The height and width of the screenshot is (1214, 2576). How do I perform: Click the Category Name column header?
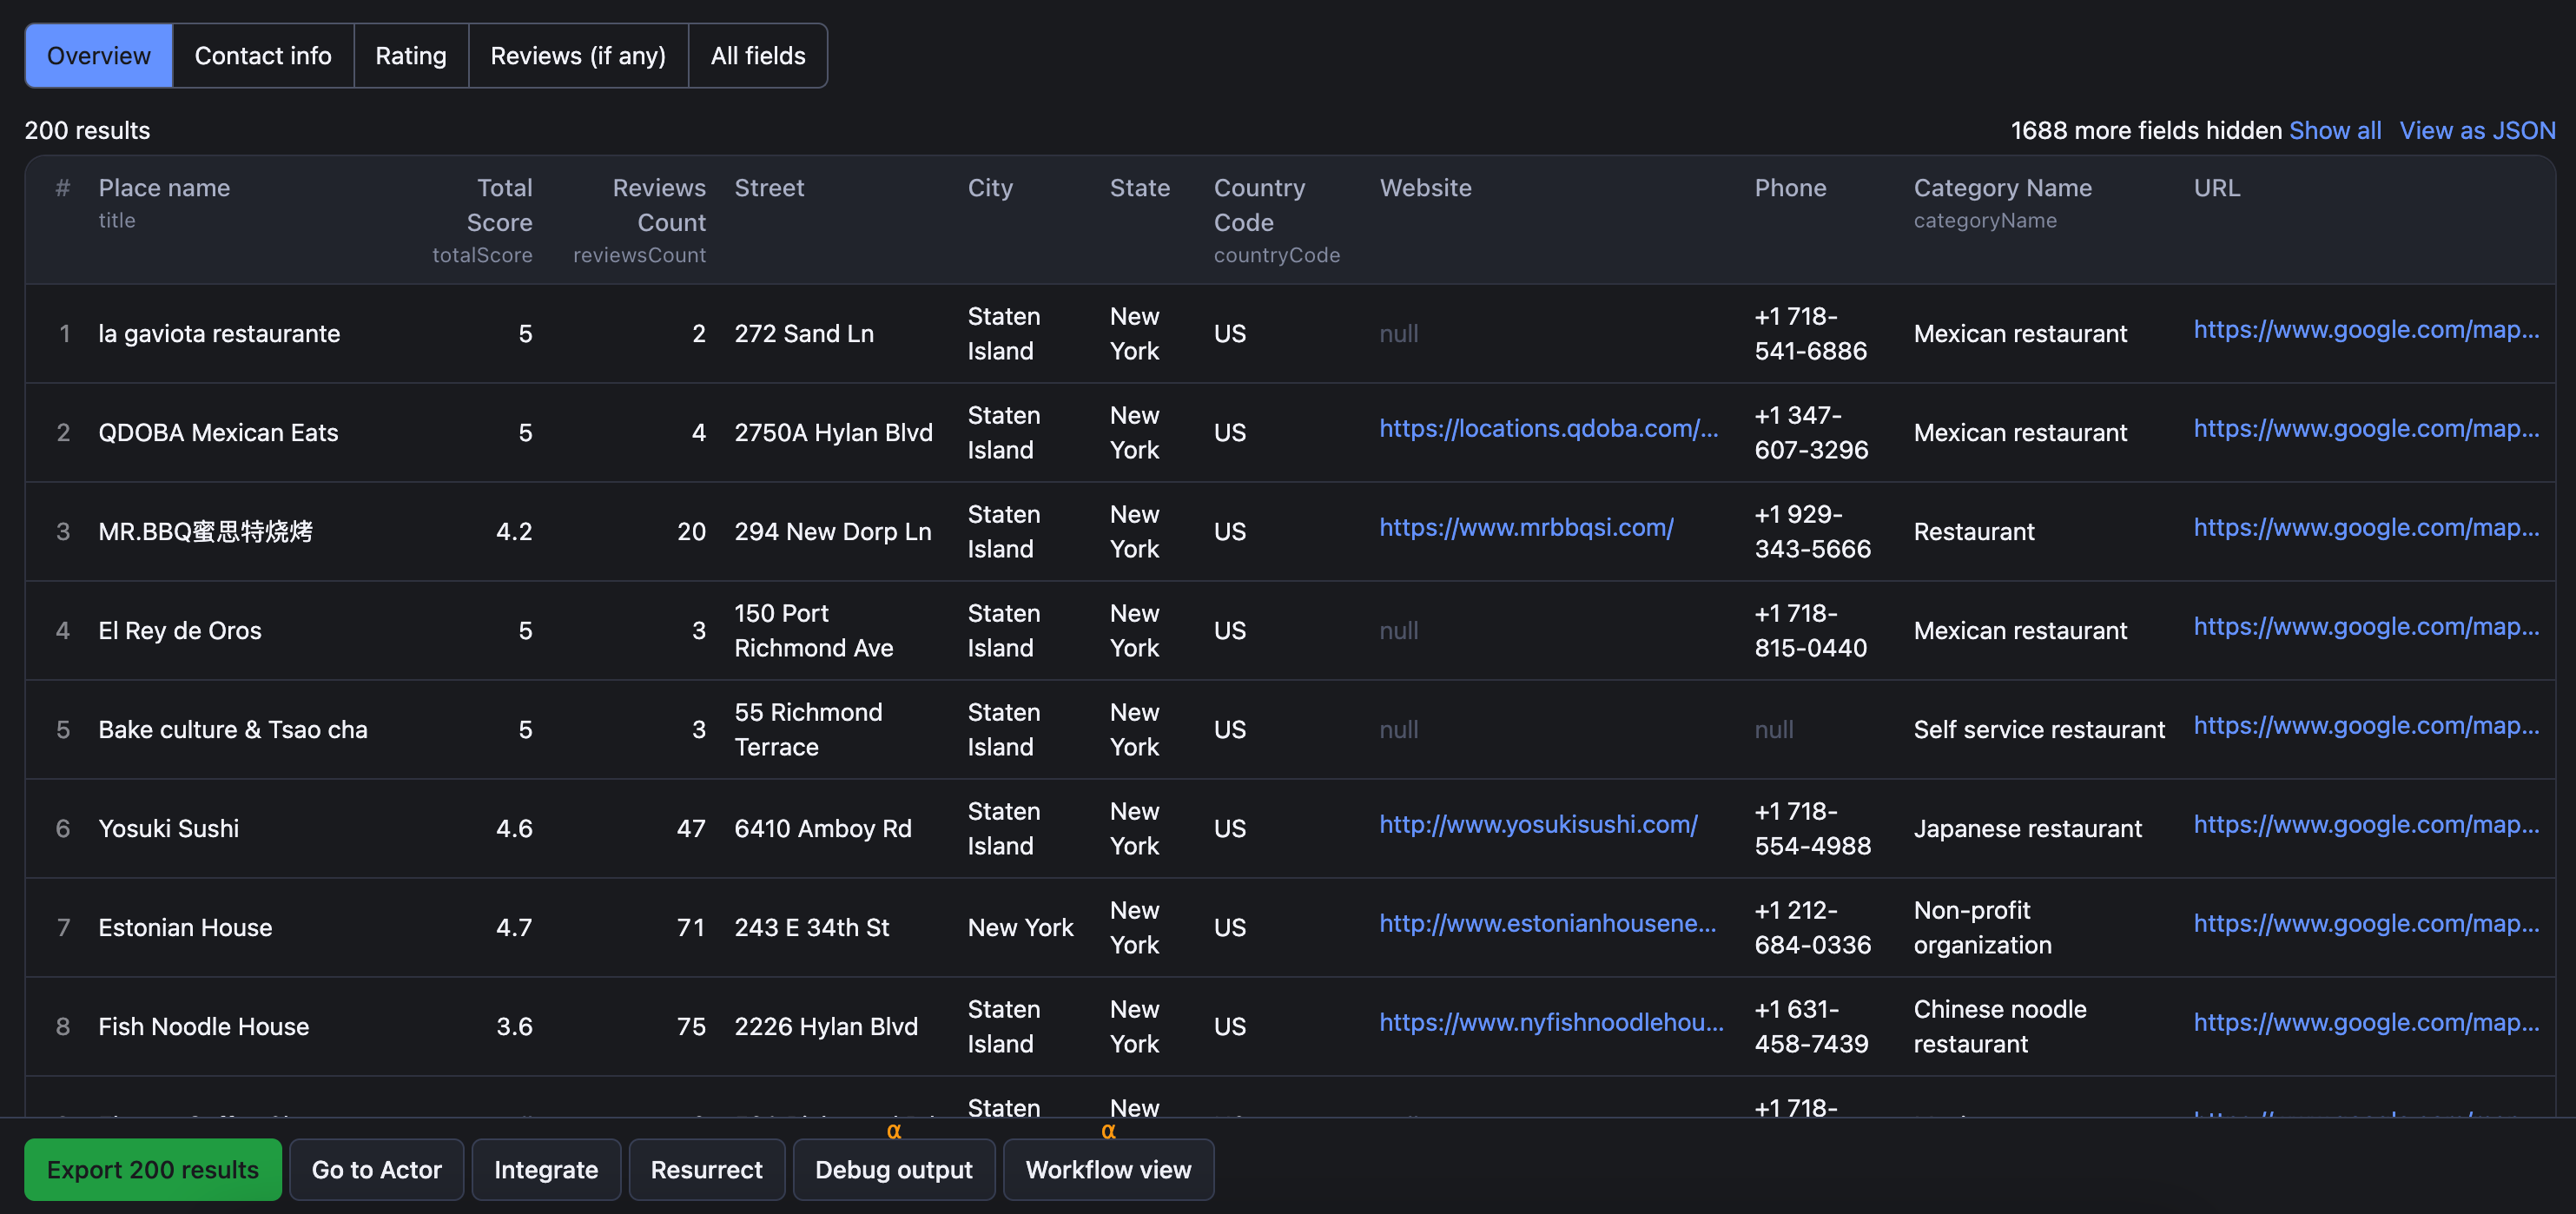2002,188
